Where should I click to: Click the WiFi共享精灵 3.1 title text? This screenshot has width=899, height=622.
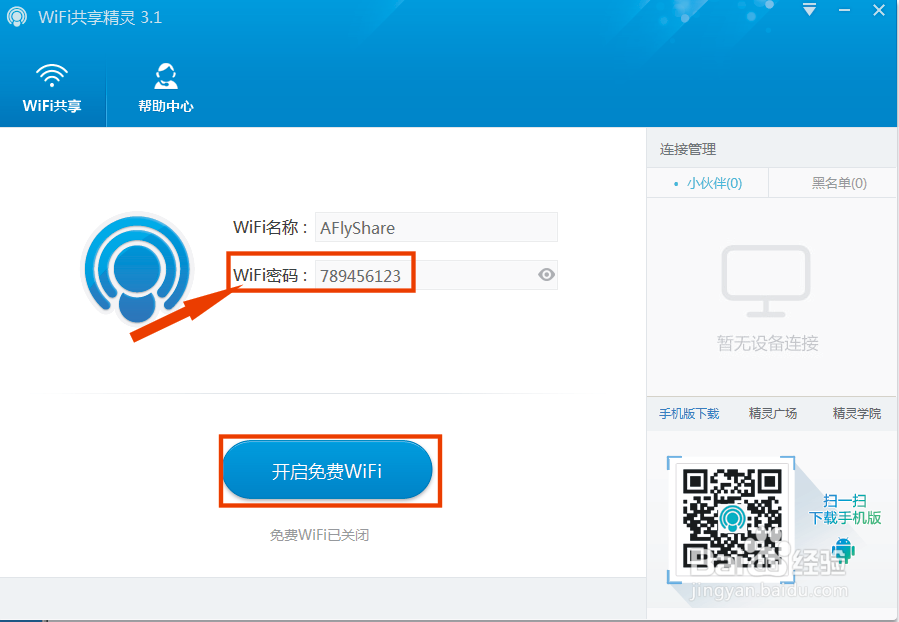(100, 17)
